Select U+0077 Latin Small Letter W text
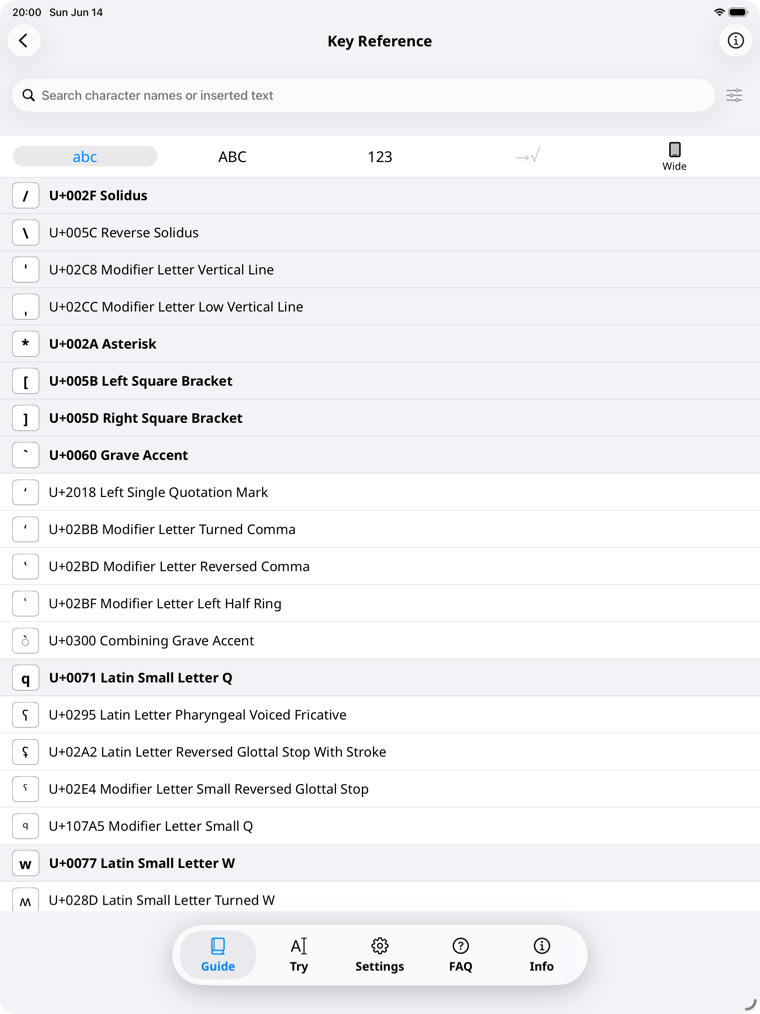 (142, 863)
